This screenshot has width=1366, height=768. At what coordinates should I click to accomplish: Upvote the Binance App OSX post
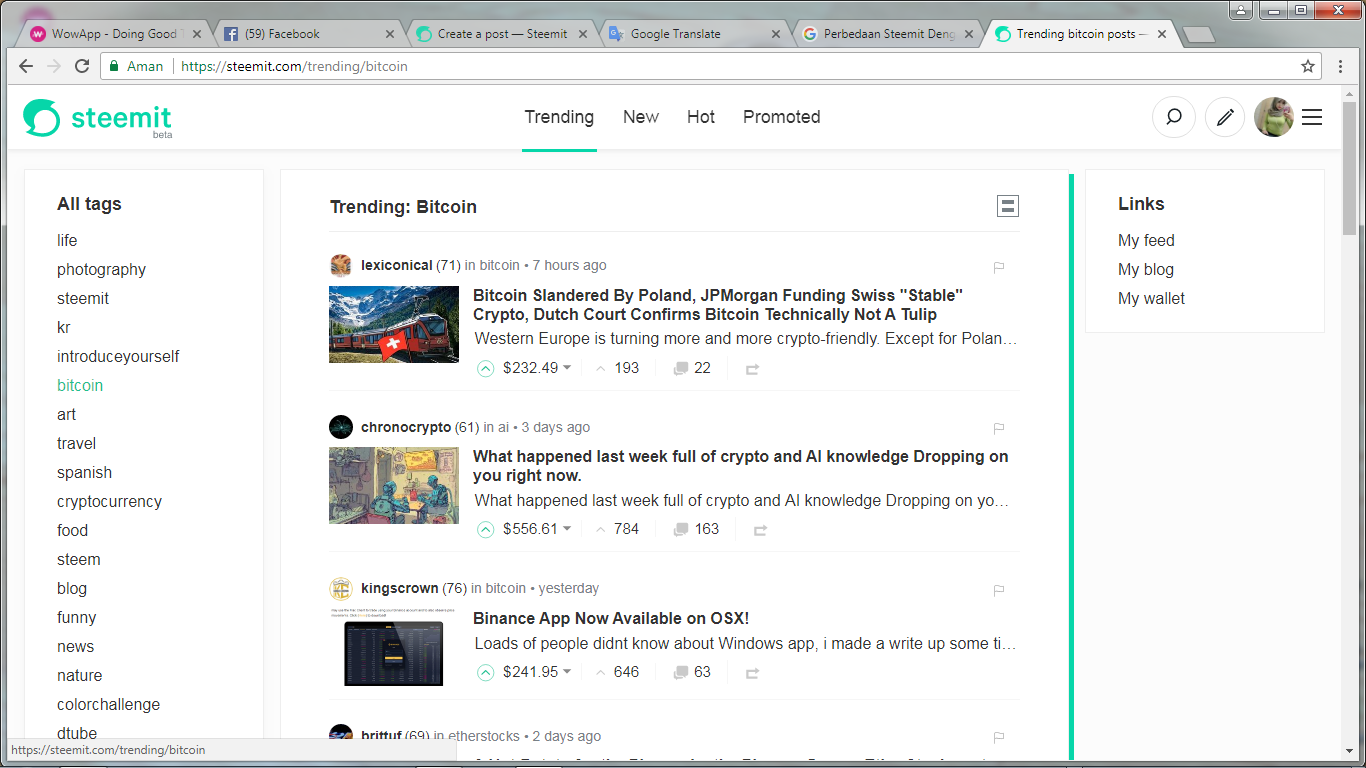pos(485,672)
